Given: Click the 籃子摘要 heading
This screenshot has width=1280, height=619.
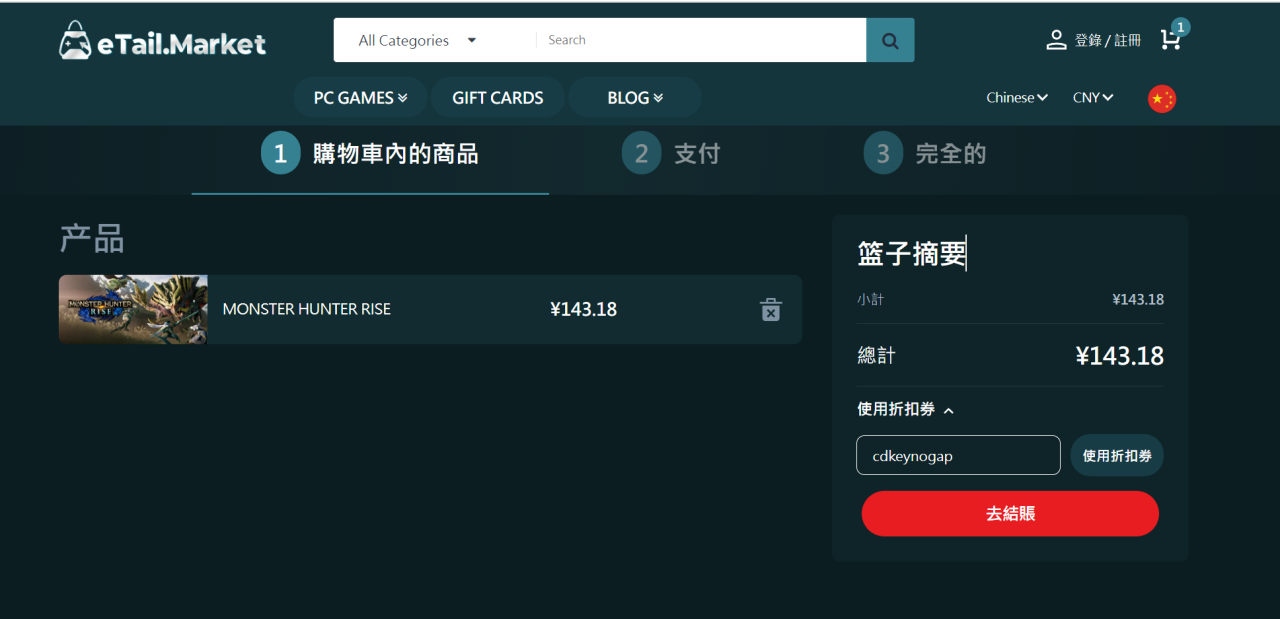Looking at the screenshot, I should tap(912, 254).
